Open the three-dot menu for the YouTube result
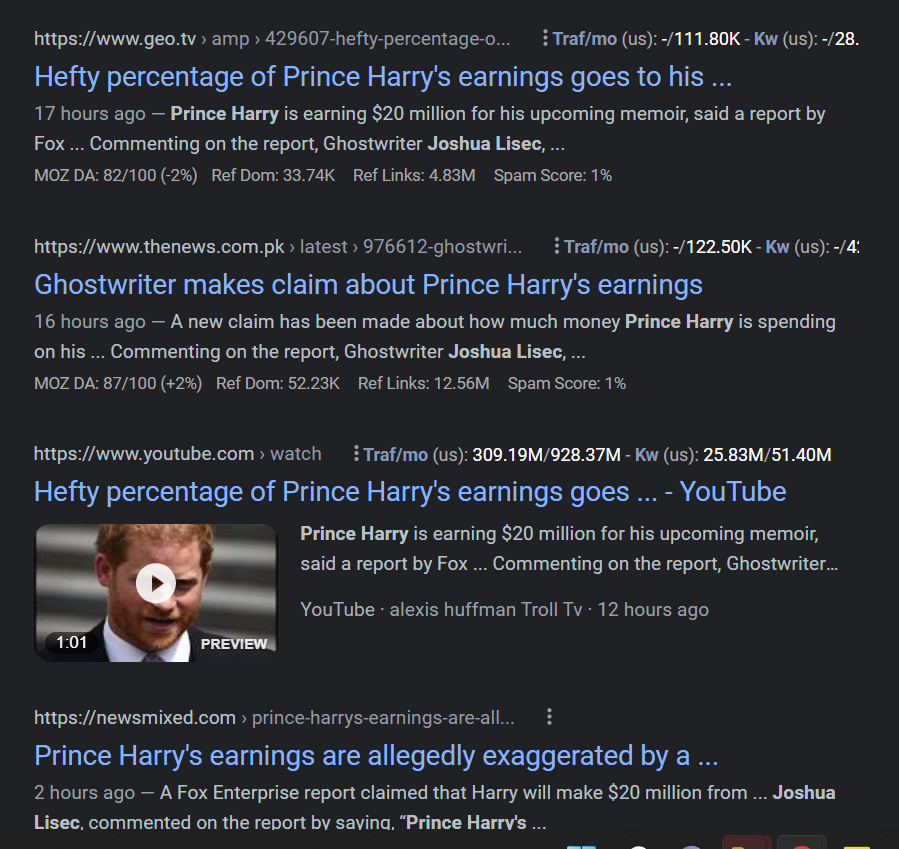Screen dimensions: 899x849 pyautogui.click(x=356, y=454)
